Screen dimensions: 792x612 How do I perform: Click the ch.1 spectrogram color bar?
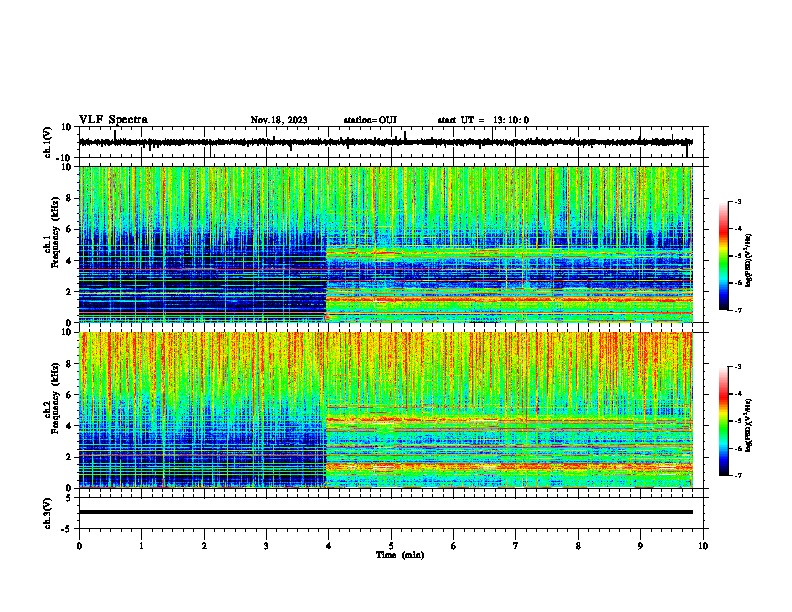724,256
